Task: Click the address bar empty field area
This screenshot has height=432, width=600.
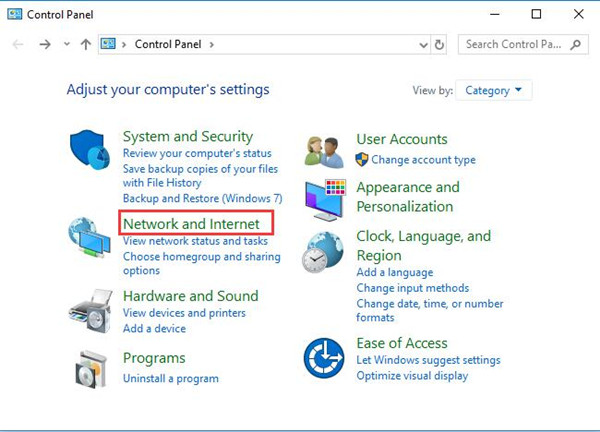Action: [x=314, y=45]
